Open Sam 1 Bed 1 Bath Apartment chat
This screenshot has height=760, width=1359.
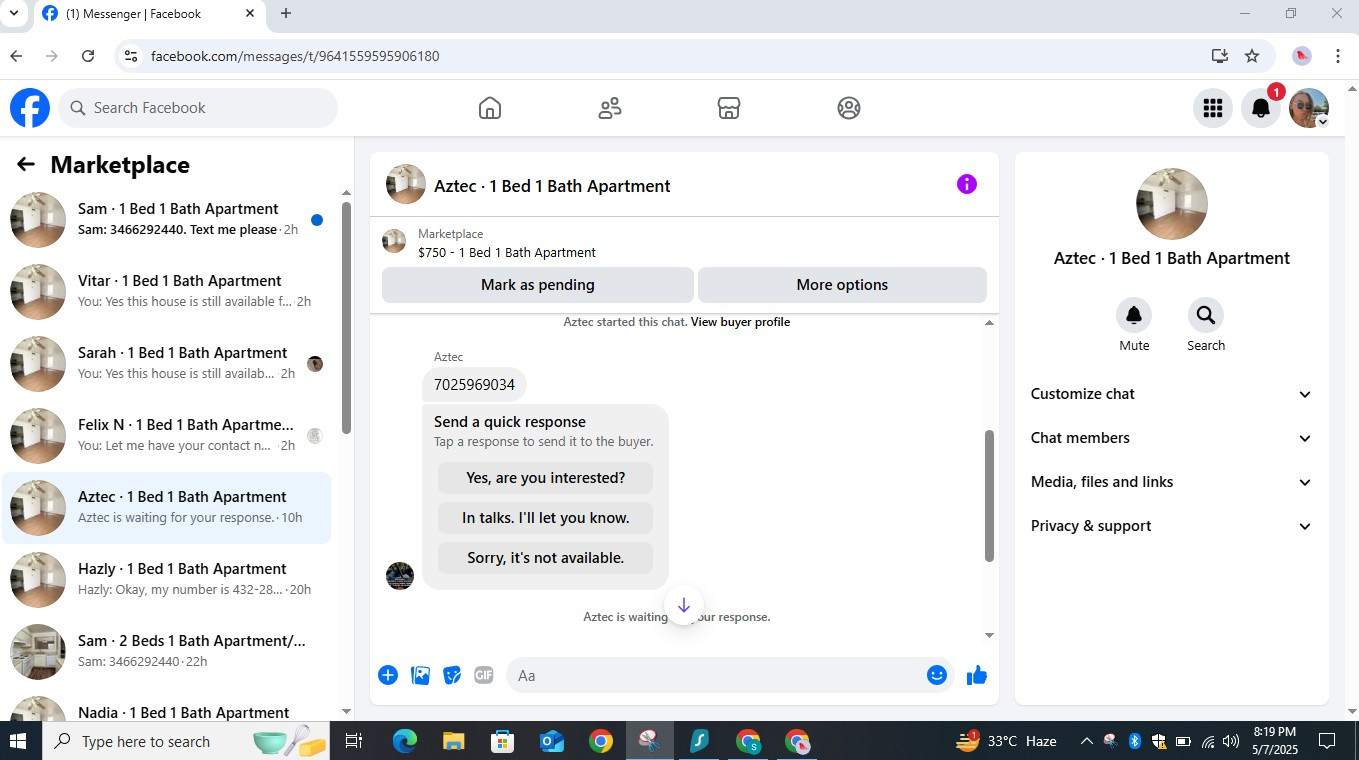pos(166,220)
